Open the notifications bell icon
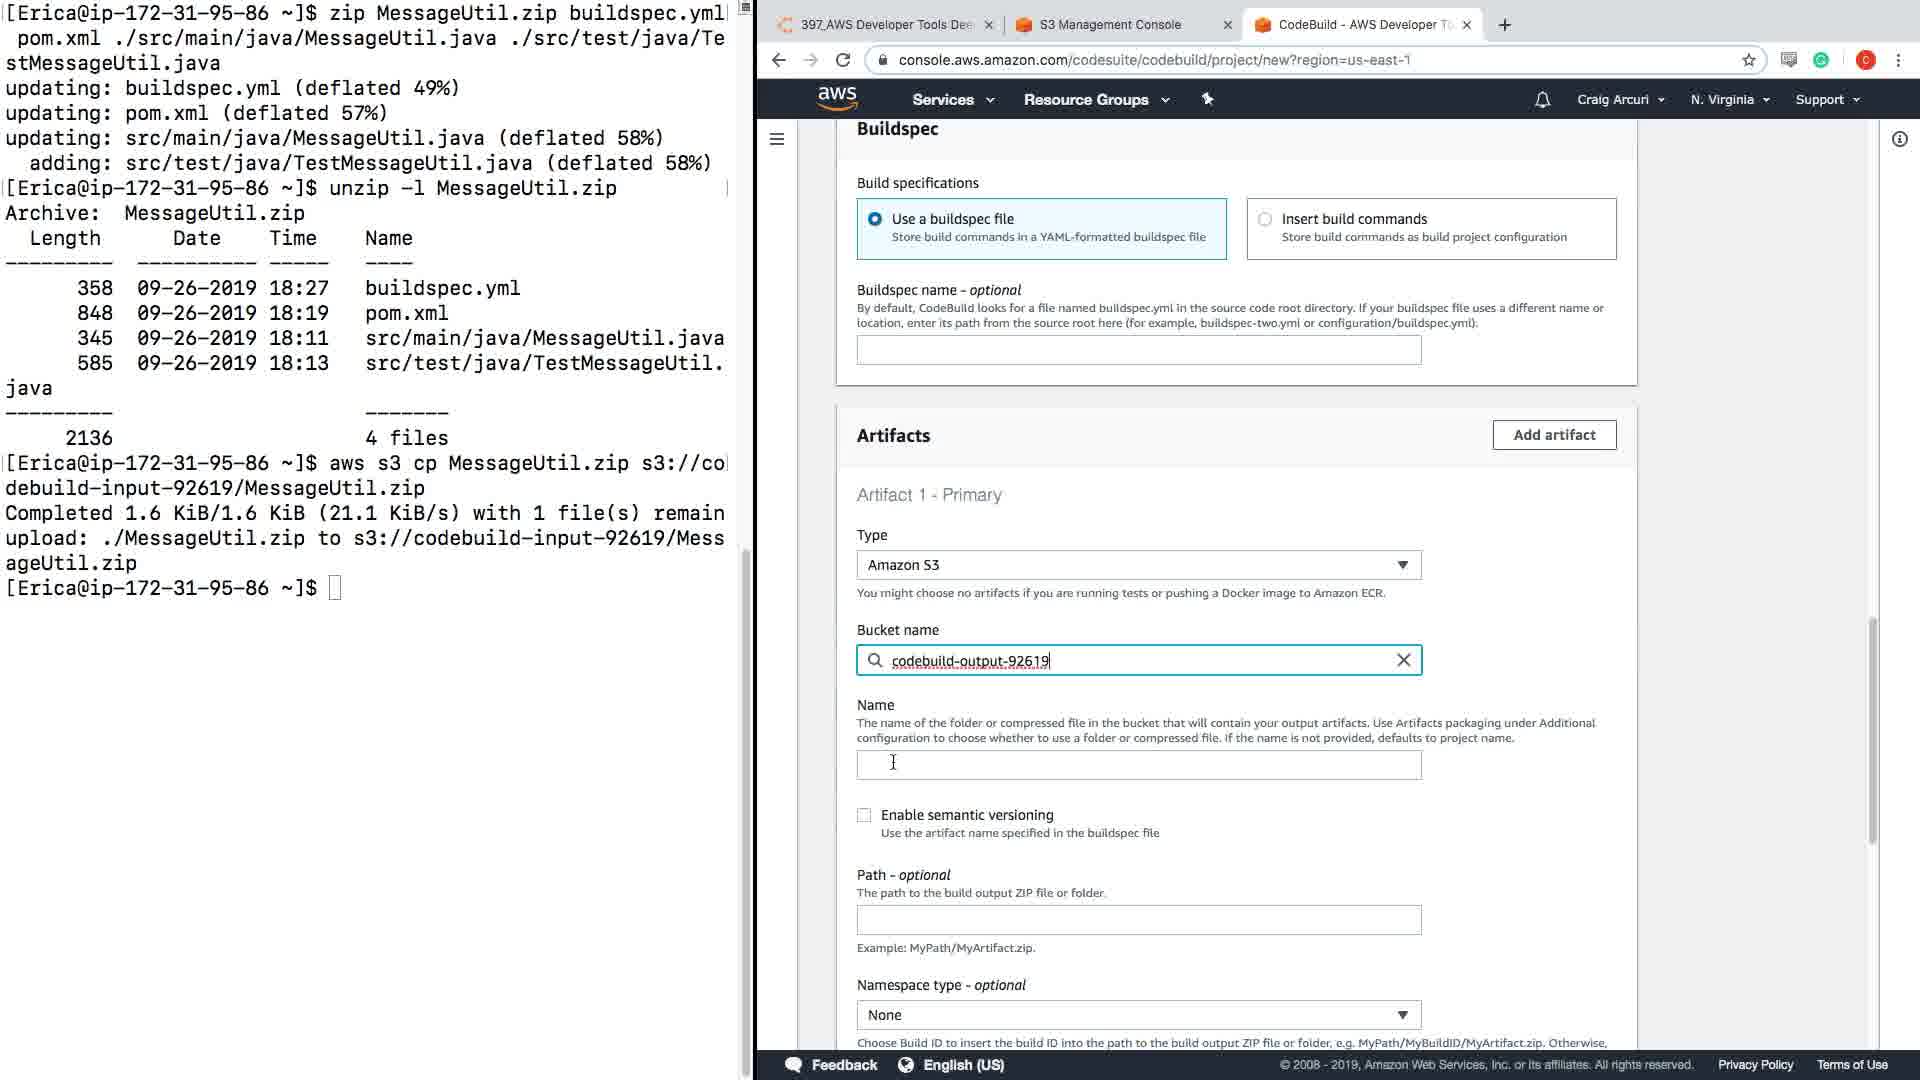Image resolution: width=1920 pixels, height=1080 pixels. (x=1542, y=99)
